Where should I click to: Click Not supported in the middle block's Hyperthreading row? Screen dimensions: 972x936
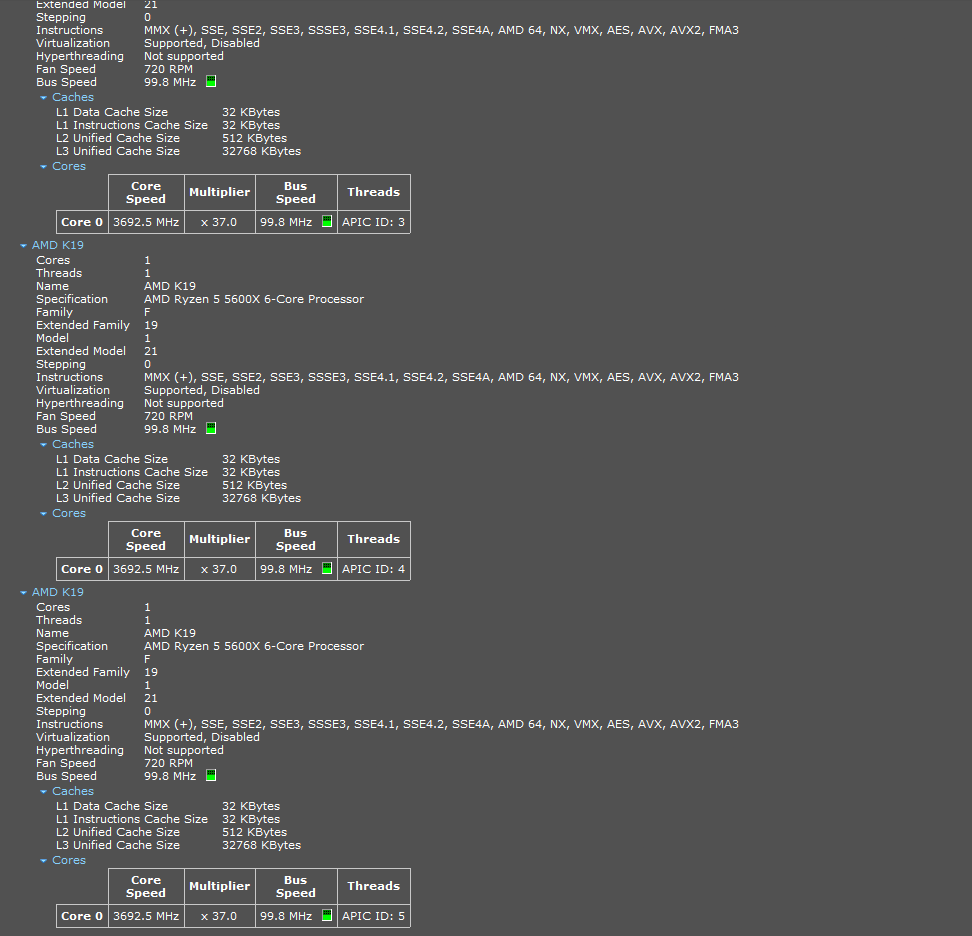tap(183, 404)
